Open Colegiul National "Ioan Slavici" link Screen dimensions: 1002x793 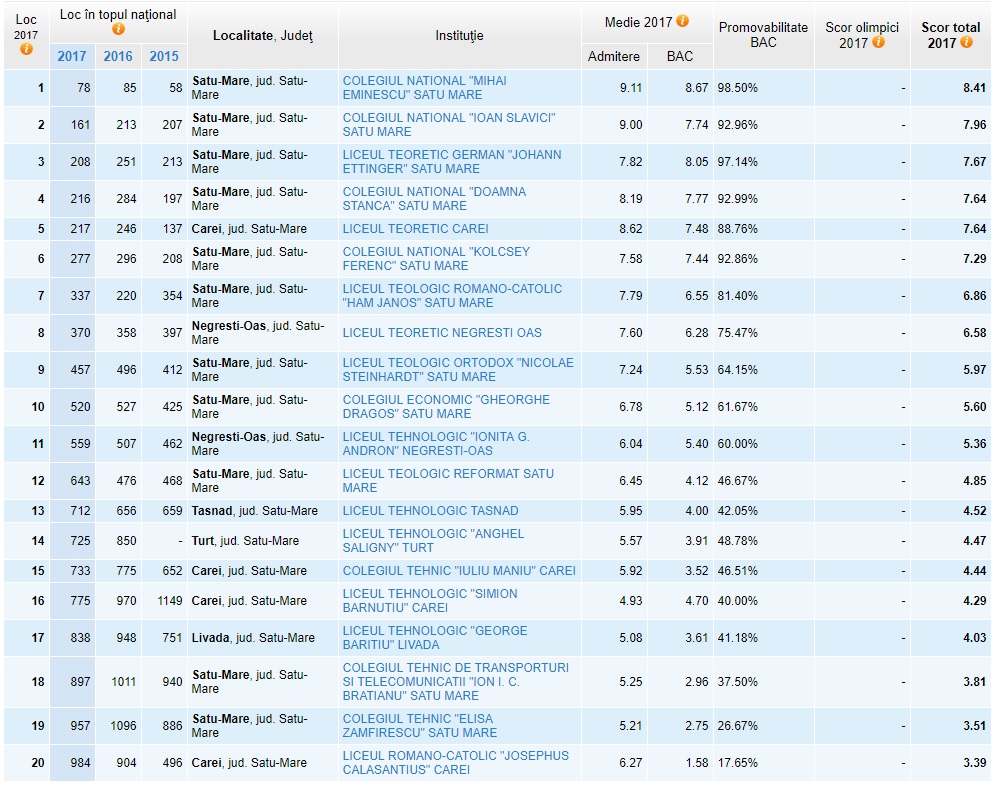[x=448, y=124]
